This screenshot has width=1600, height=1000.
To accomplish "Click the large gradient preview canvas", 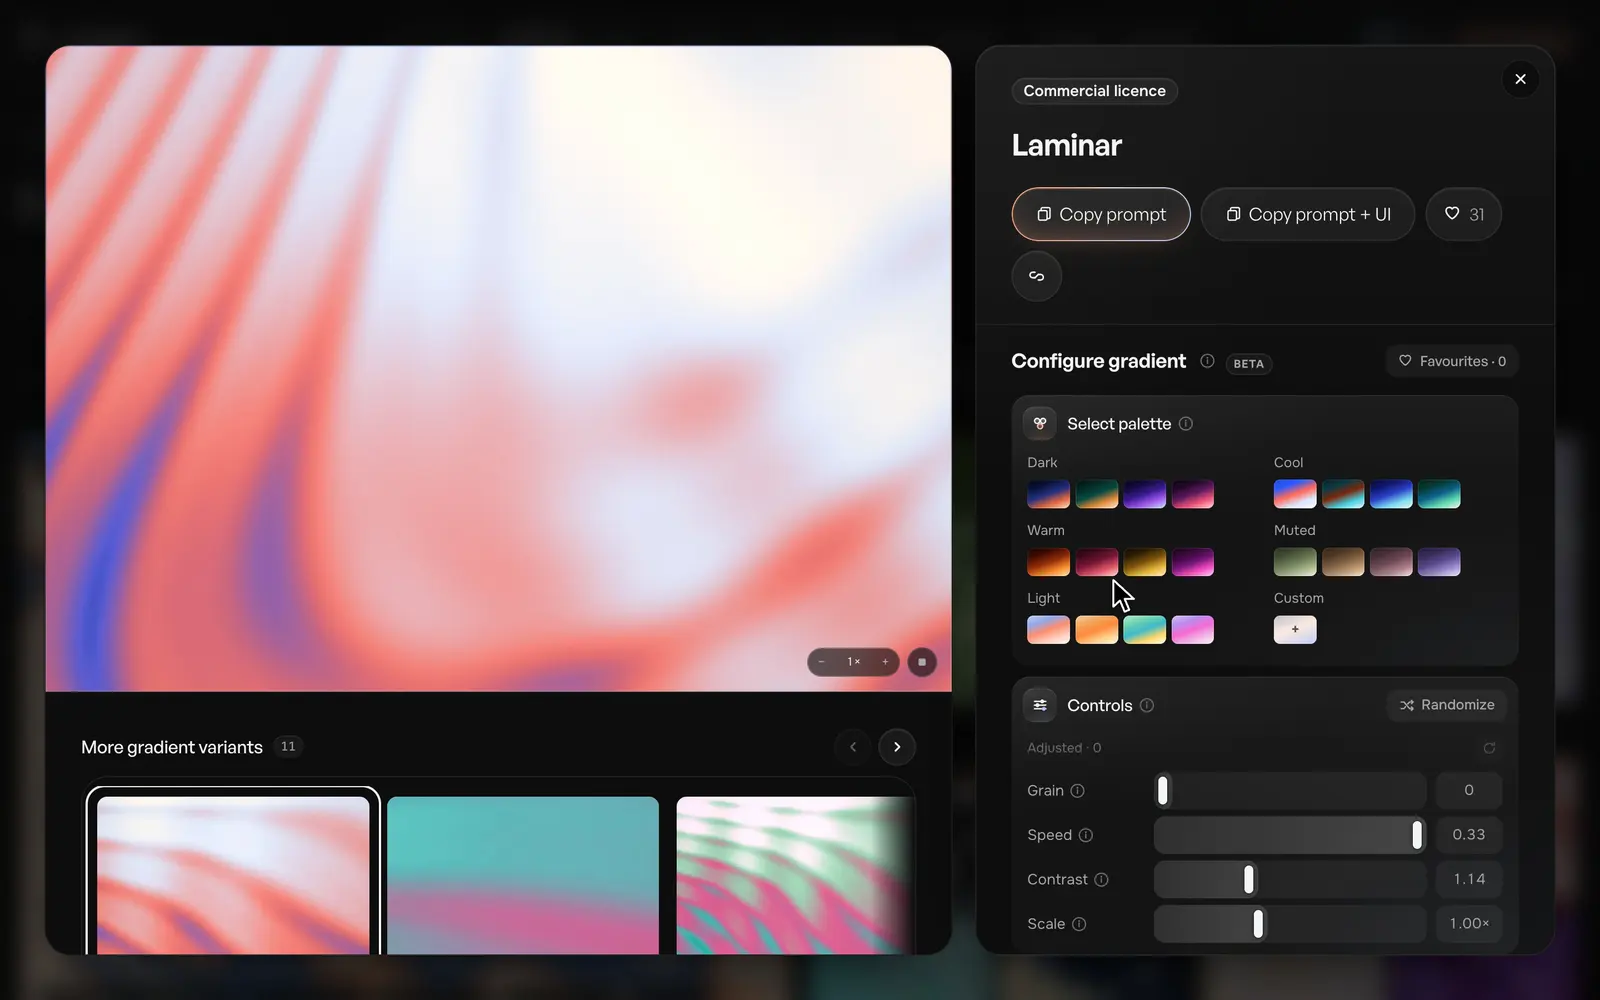I will point(498,368).
